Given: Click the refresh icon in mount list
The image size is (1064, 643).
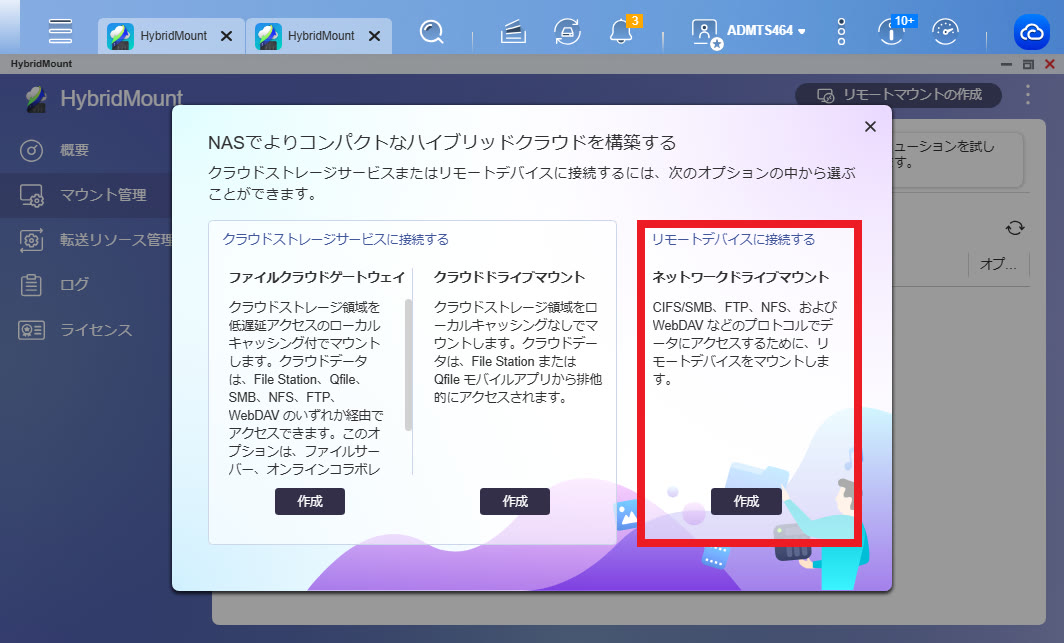Looking at the screenshot, I should tap(1015, 228).
